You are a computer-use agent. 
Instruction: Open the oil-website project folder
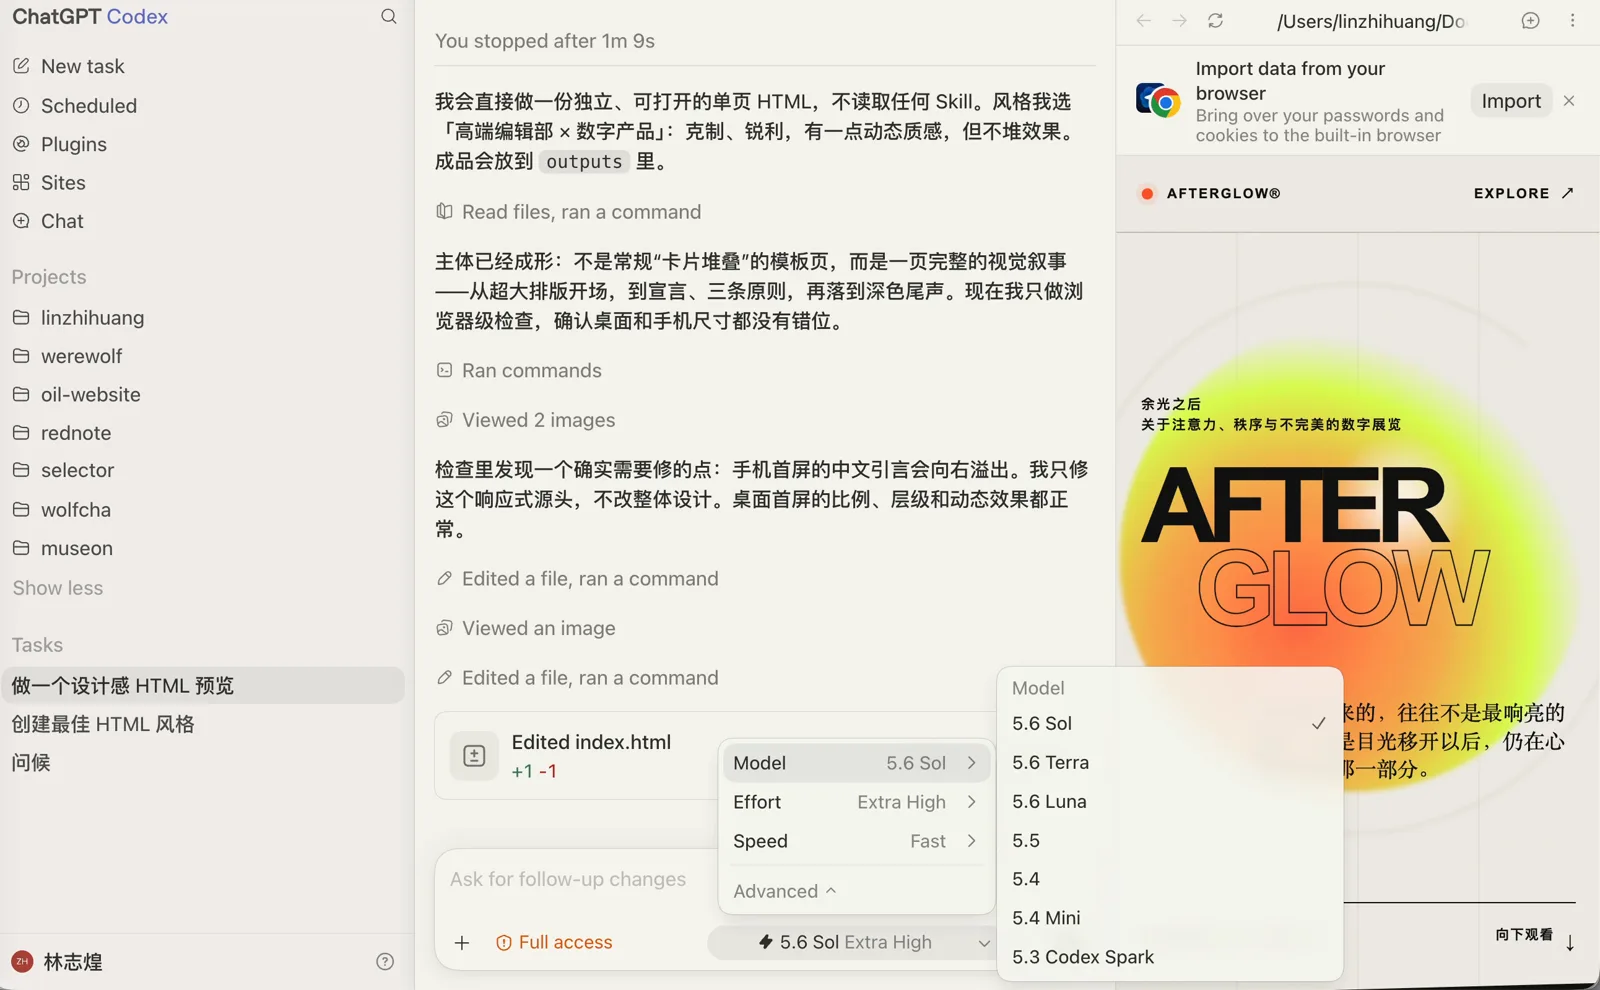[76, 394]
